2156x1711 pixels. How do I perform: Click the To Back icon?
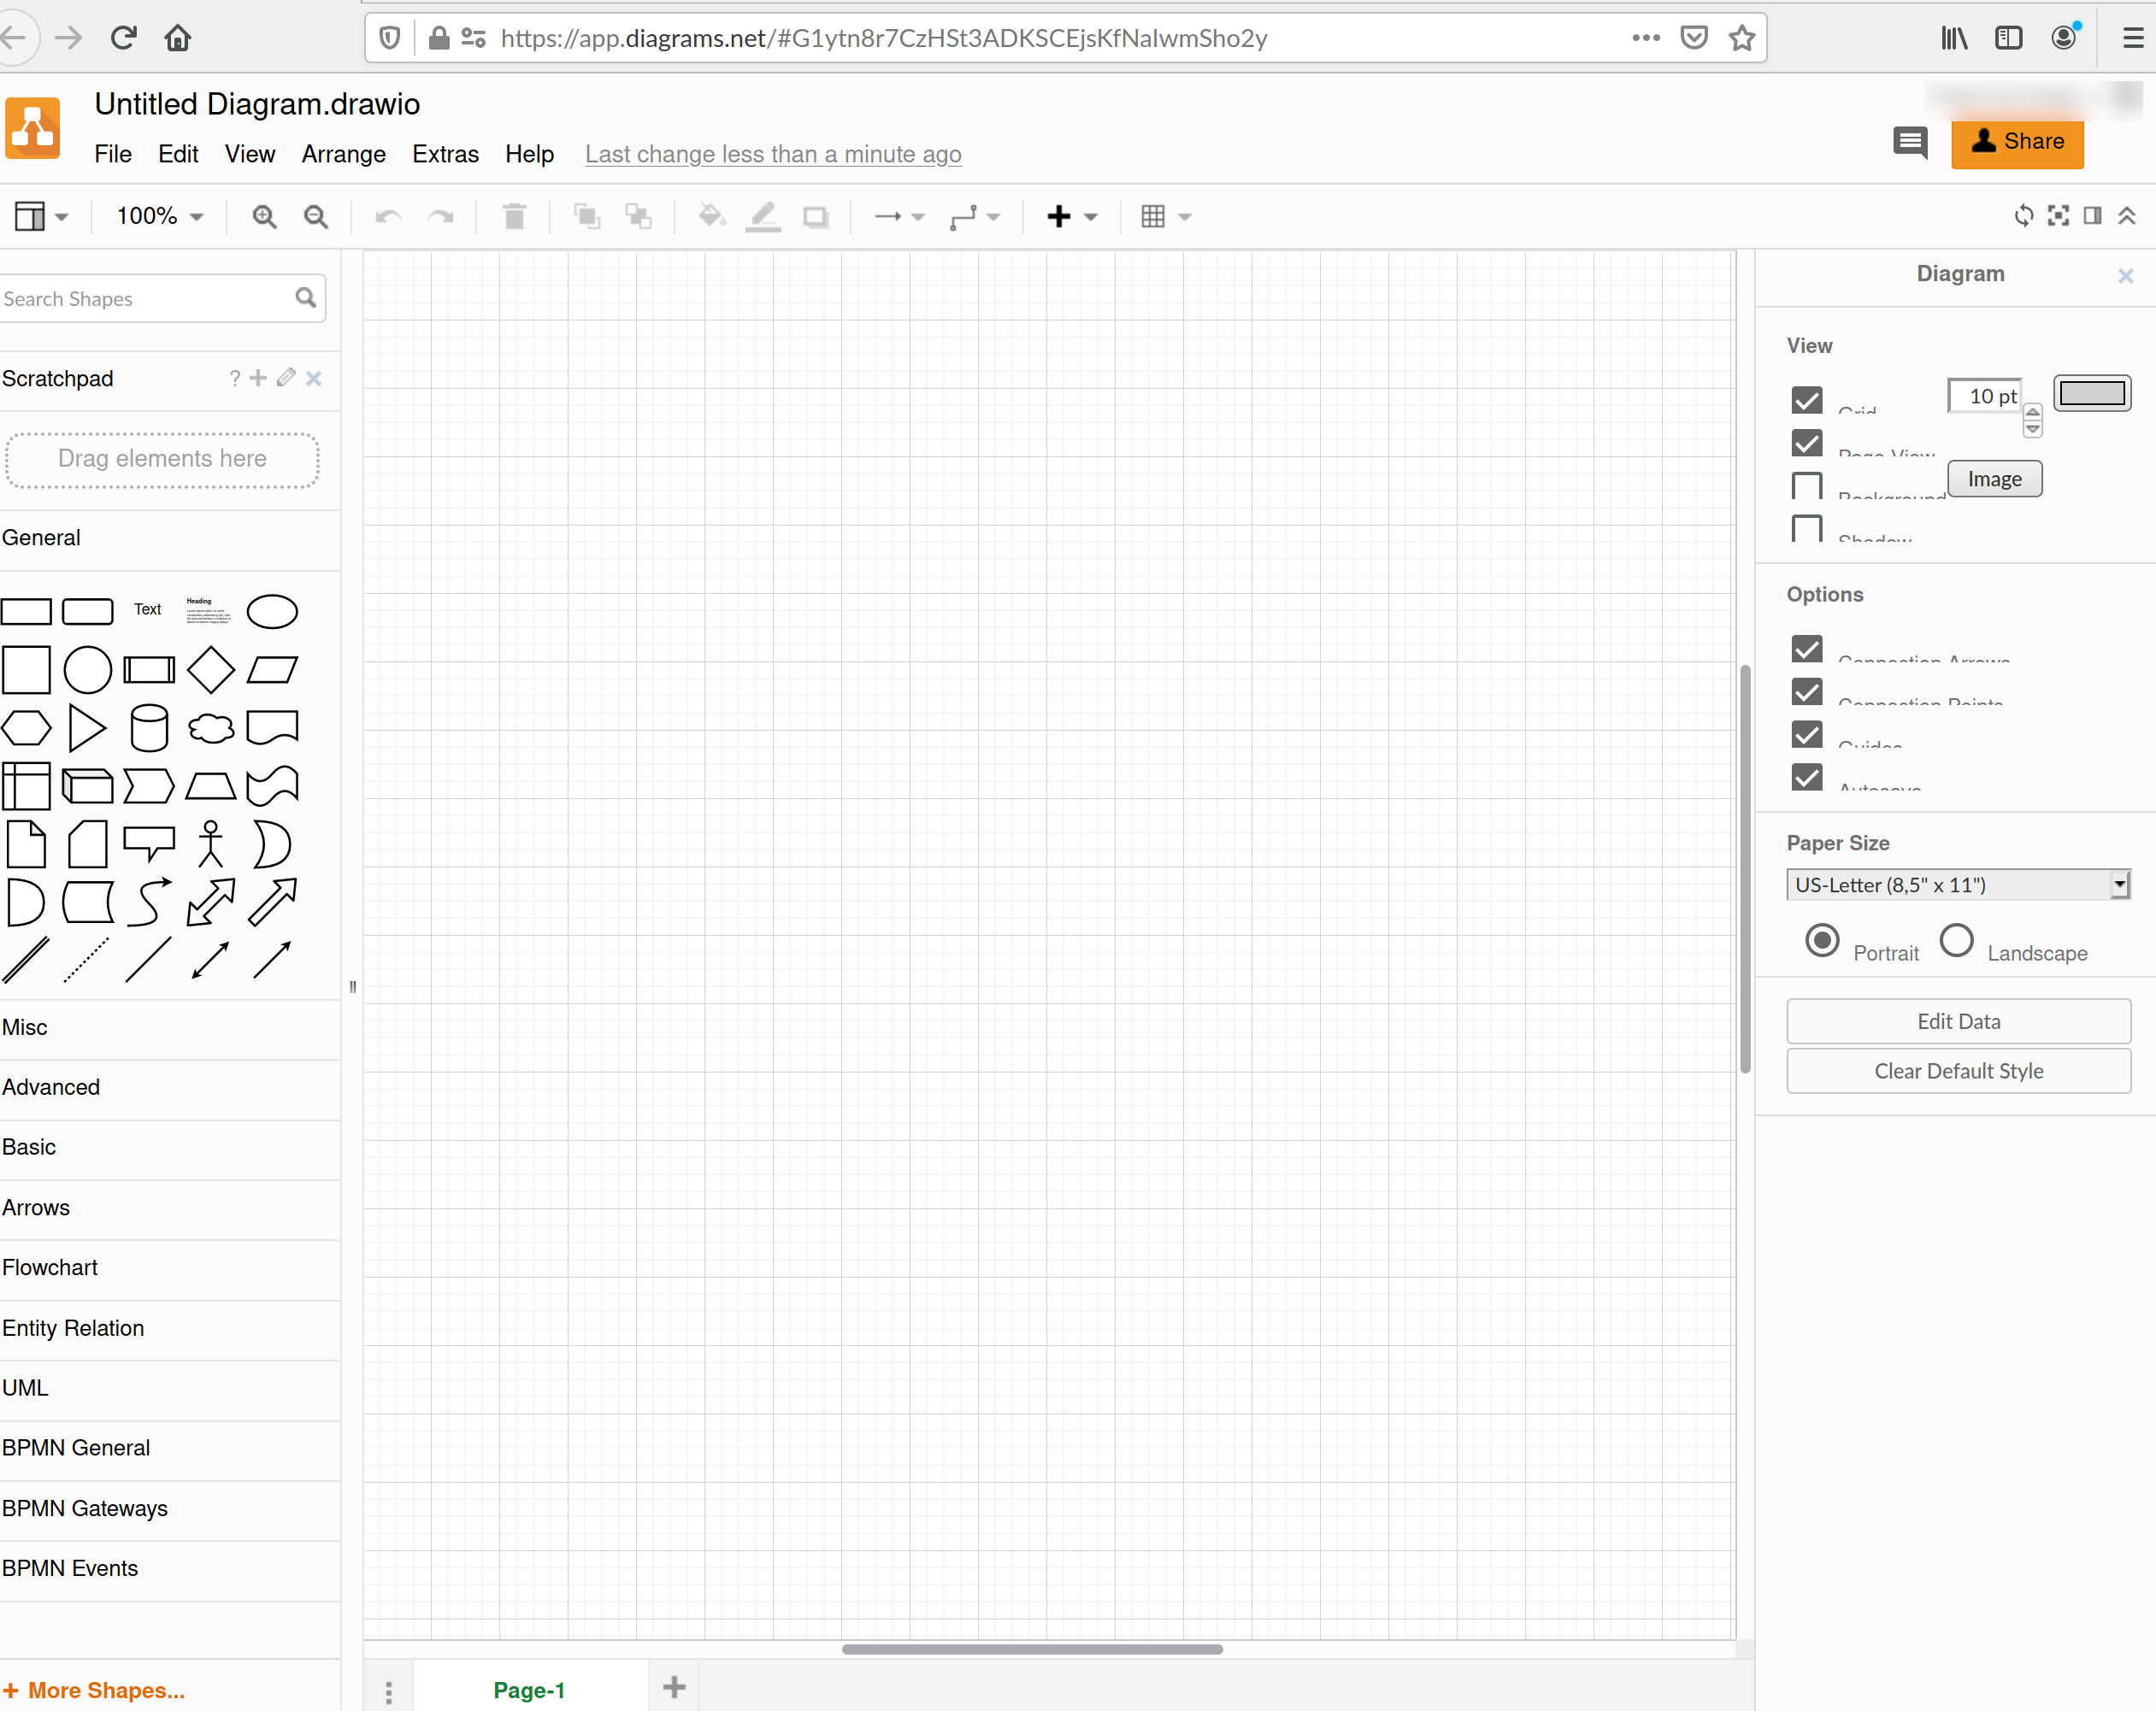pos(638,216)
